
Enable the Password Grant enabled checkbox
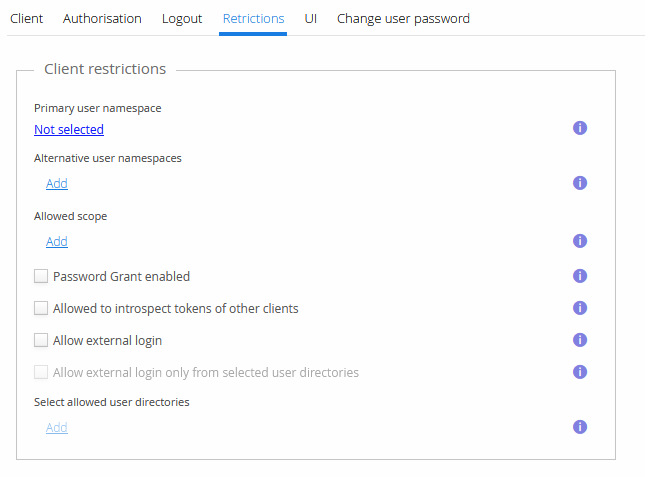pos(41,276)
